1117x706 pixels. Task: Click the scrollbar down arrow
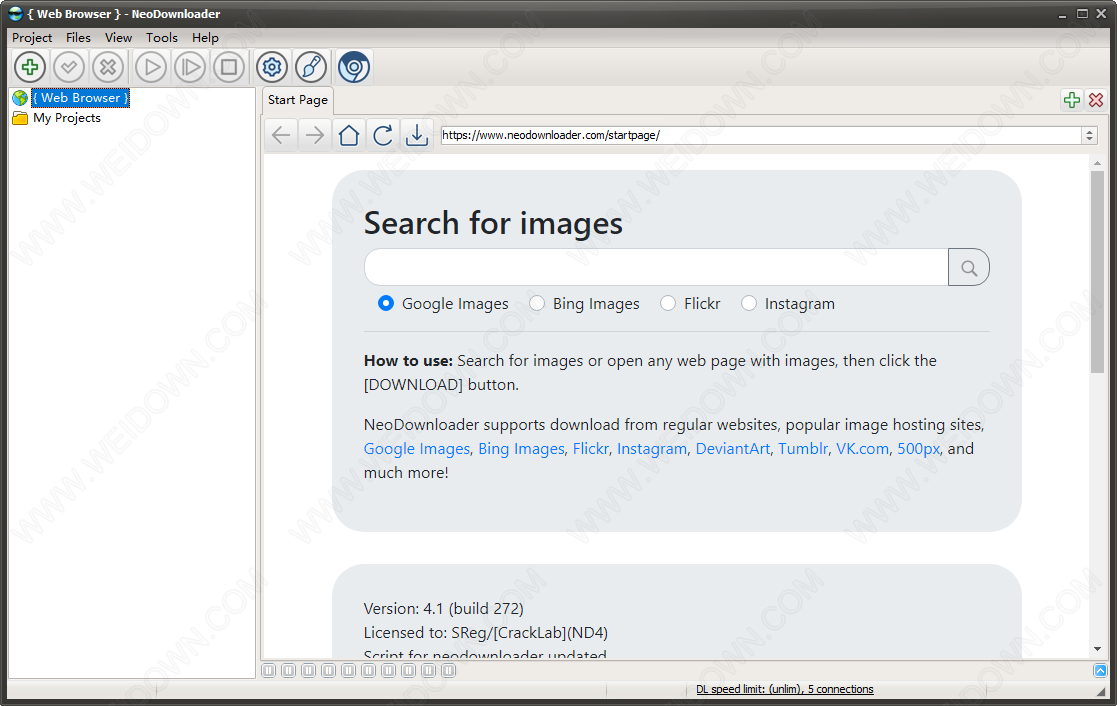pos(1097,649)
